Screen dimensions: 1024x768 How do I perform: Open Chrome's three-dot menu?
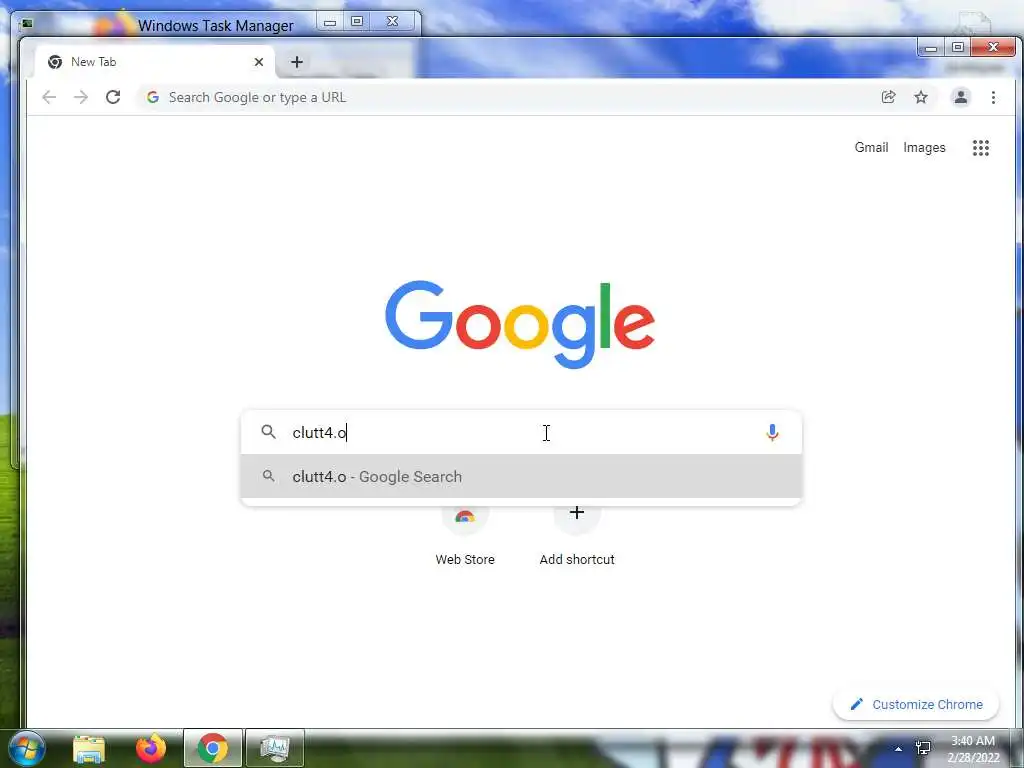(x=993, y=97)
